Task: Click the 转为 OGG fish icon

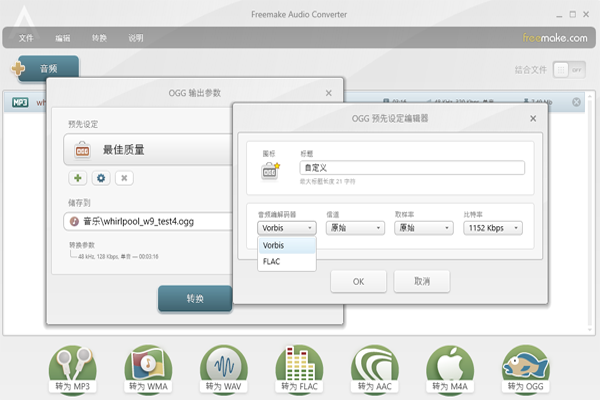Action: 525,370
